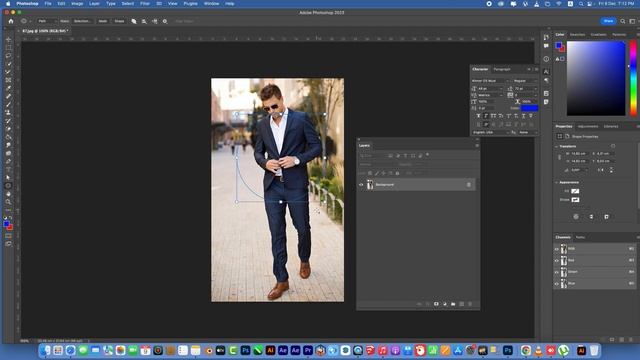This screenshot has width=640, height=360.
Task: Select the Rectangular Marquee tool
Action: (9, 47)
